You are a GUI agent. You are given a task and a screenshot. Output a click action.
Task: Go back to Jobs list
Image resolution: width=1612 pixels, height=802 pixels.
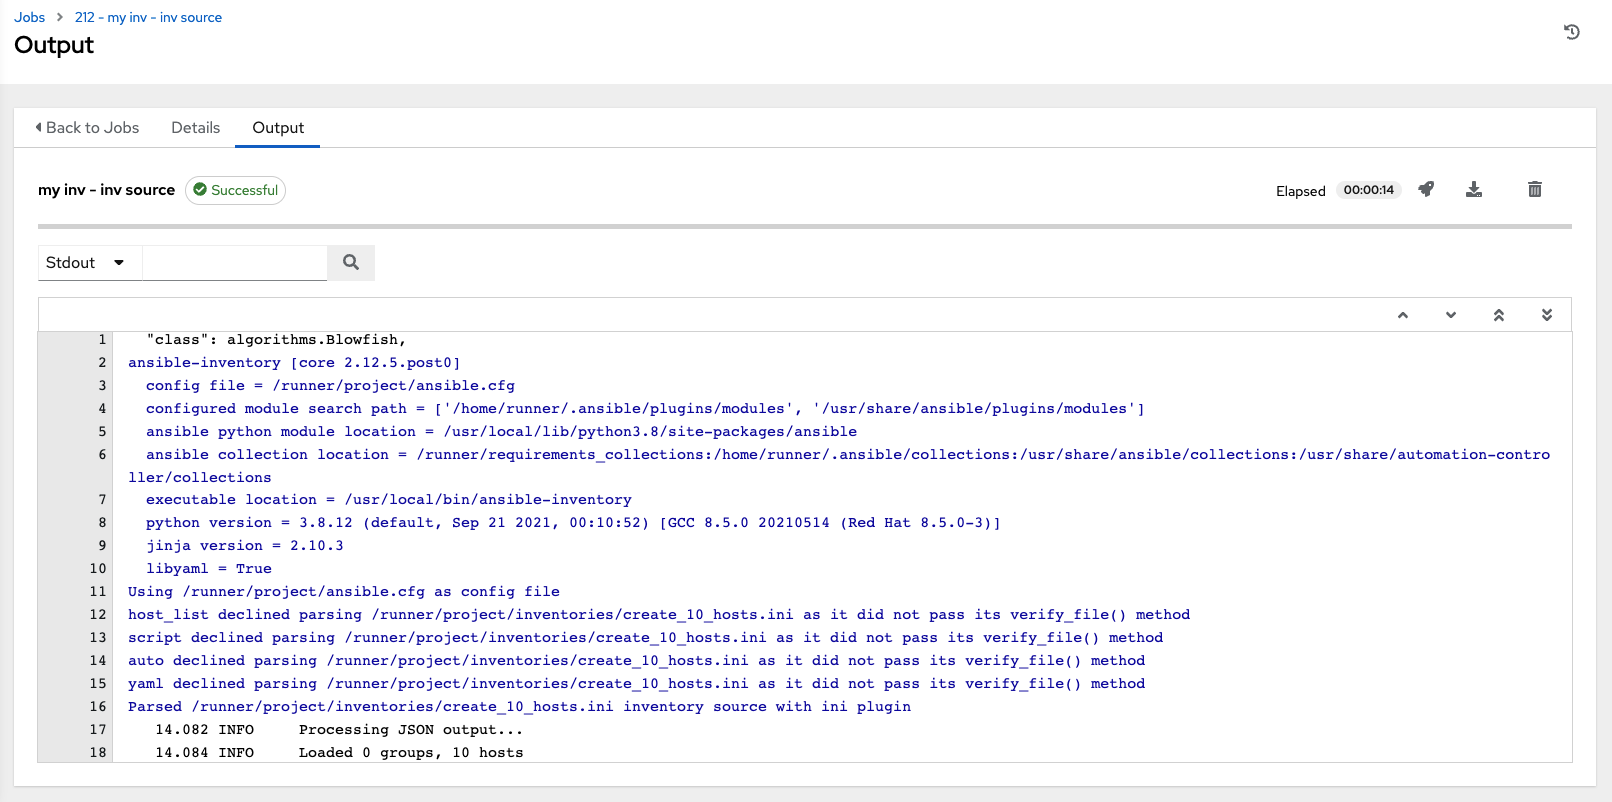[87, 128]
